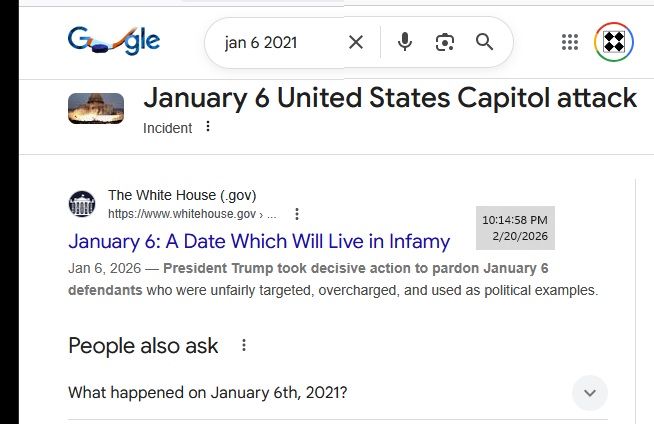The image size is (654, 424).
Task: Click the White House site favicon
Action: point(82,204)
